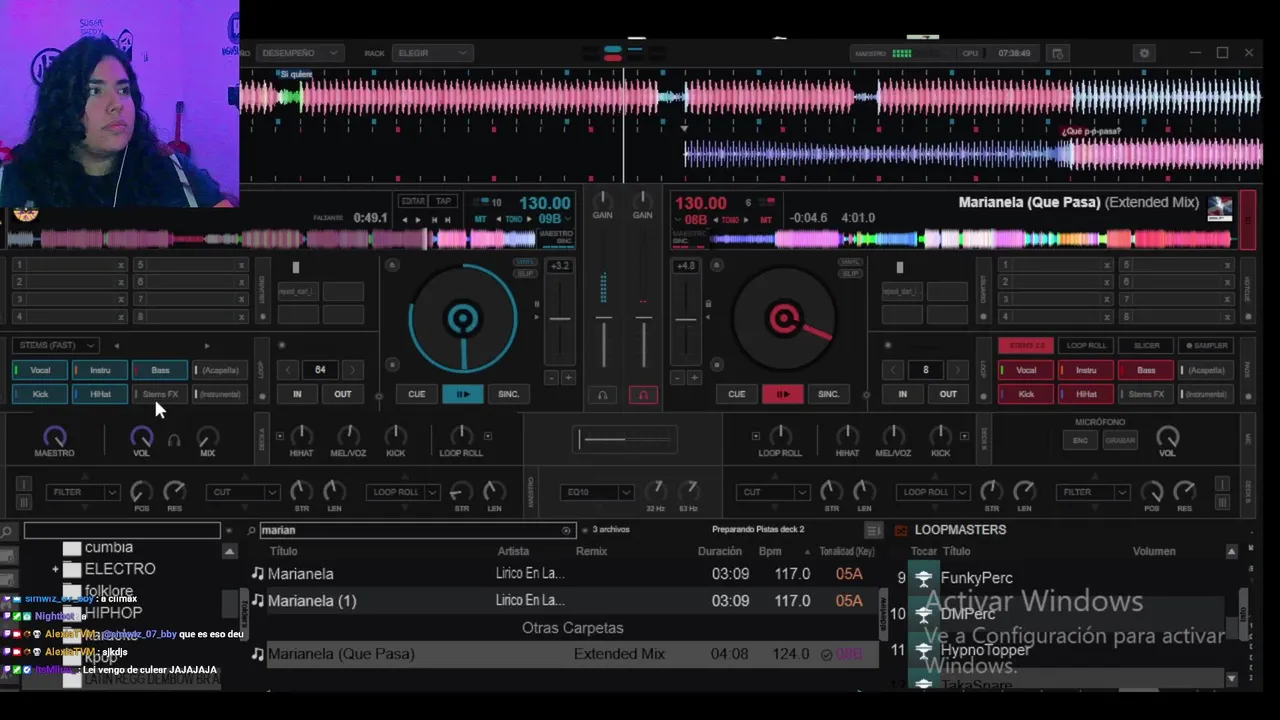Image resolution: width=1280 pixels, height=720 pixels.
Task: Click the right deck loop OUT button
Action: pyautogui.click(x=948, y=394)
